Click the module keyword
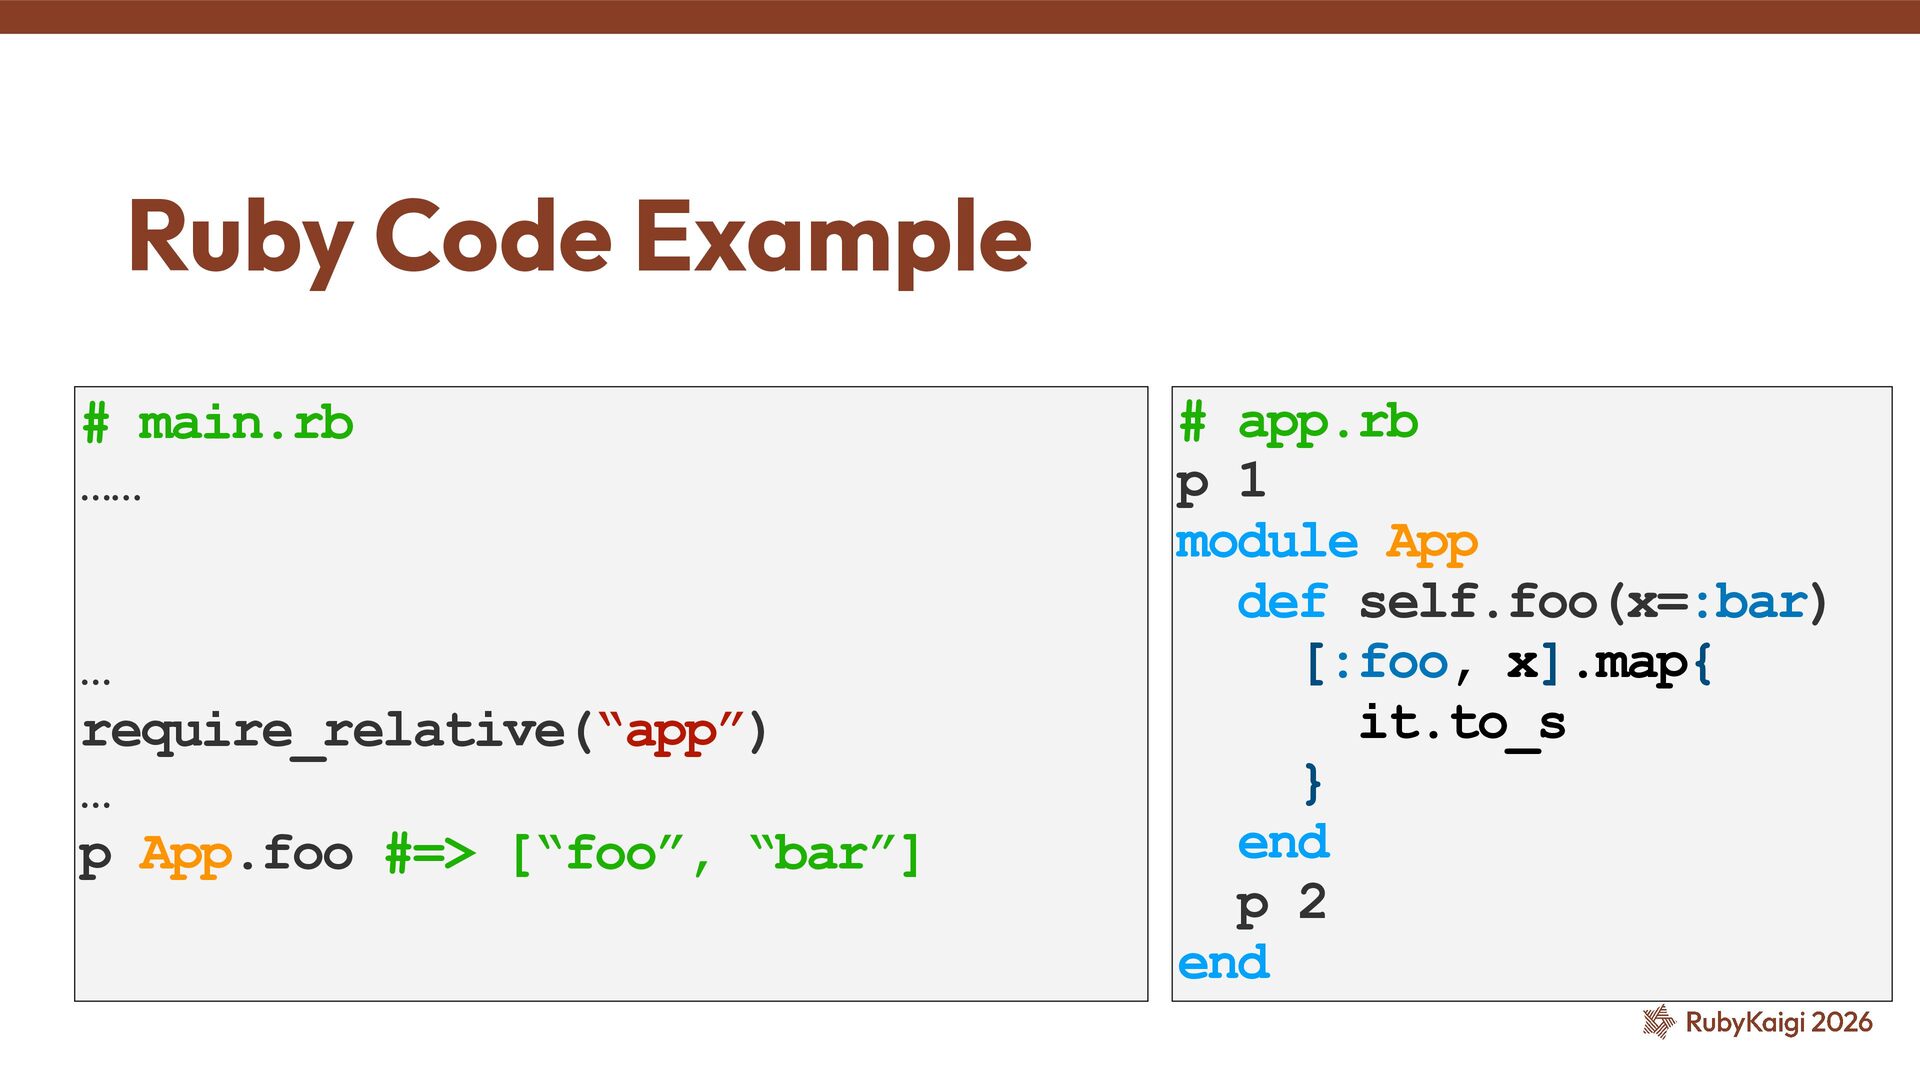 point(1266,542)
